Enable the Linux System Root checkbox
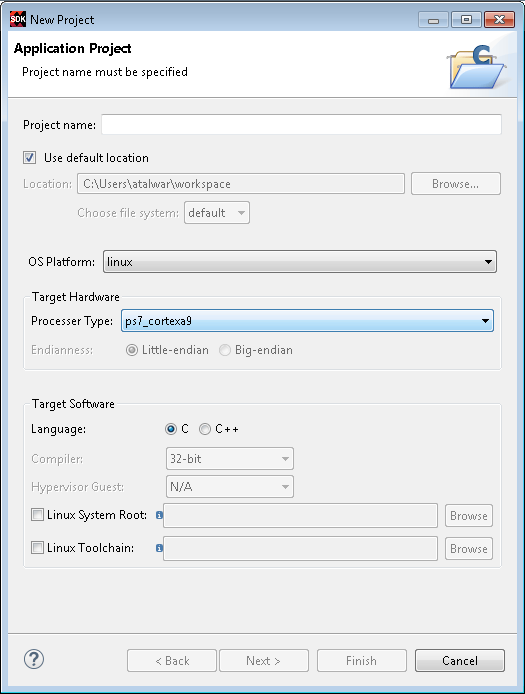Image resolution: width=525 pixels, height=694 pixels. pos(37,515)
